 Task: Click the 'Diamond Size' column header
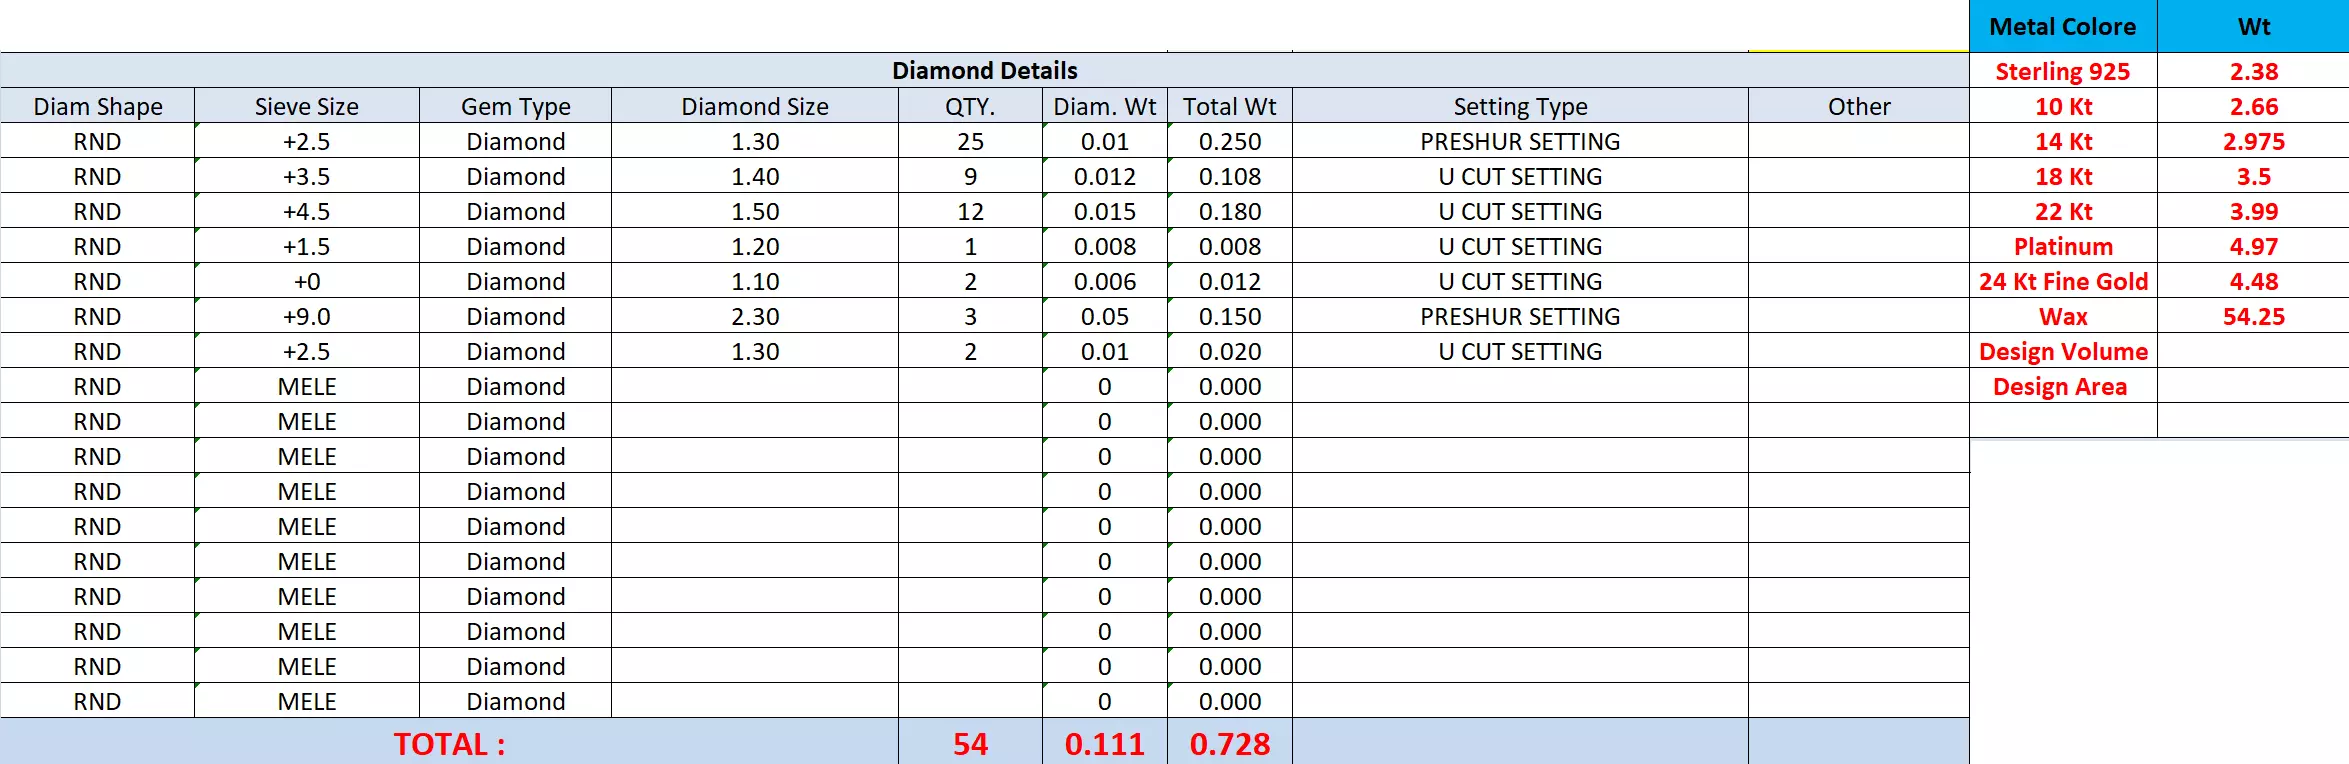pos(755,106)
